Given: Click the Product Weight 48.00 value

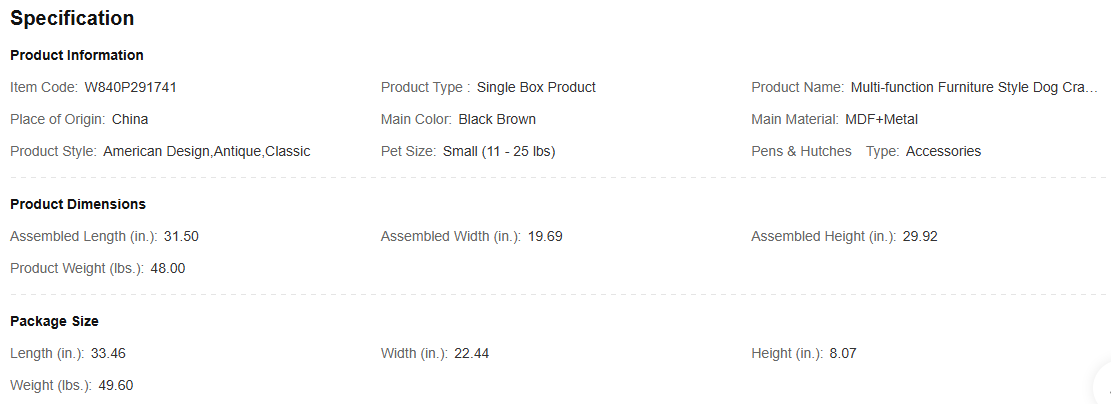Looking at the screenshot, I should (168, 268).
